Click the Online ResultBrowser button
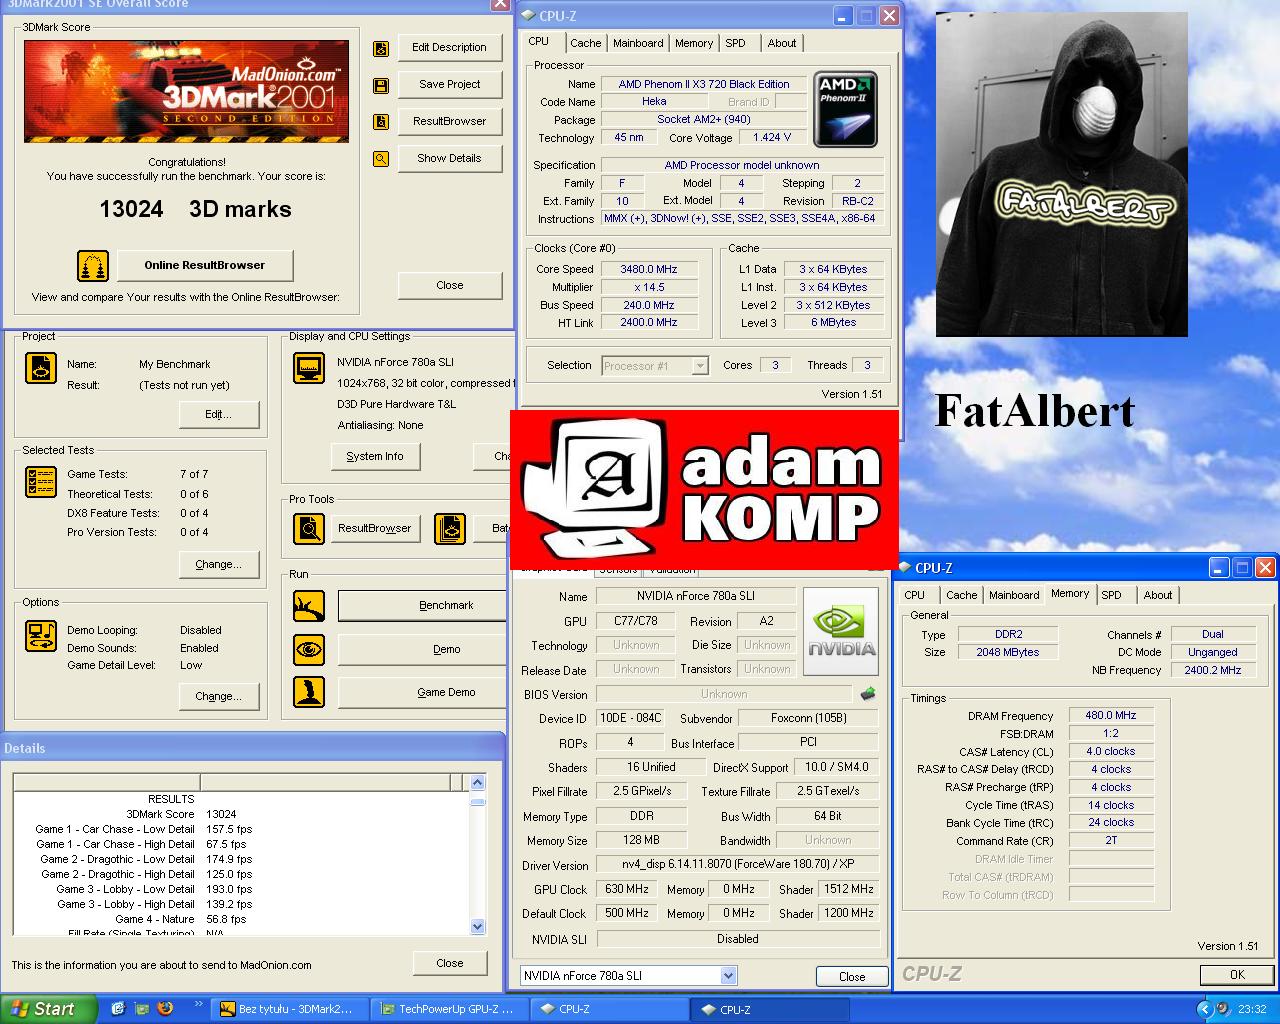The image size is (1280, 1024). (205, 265)
